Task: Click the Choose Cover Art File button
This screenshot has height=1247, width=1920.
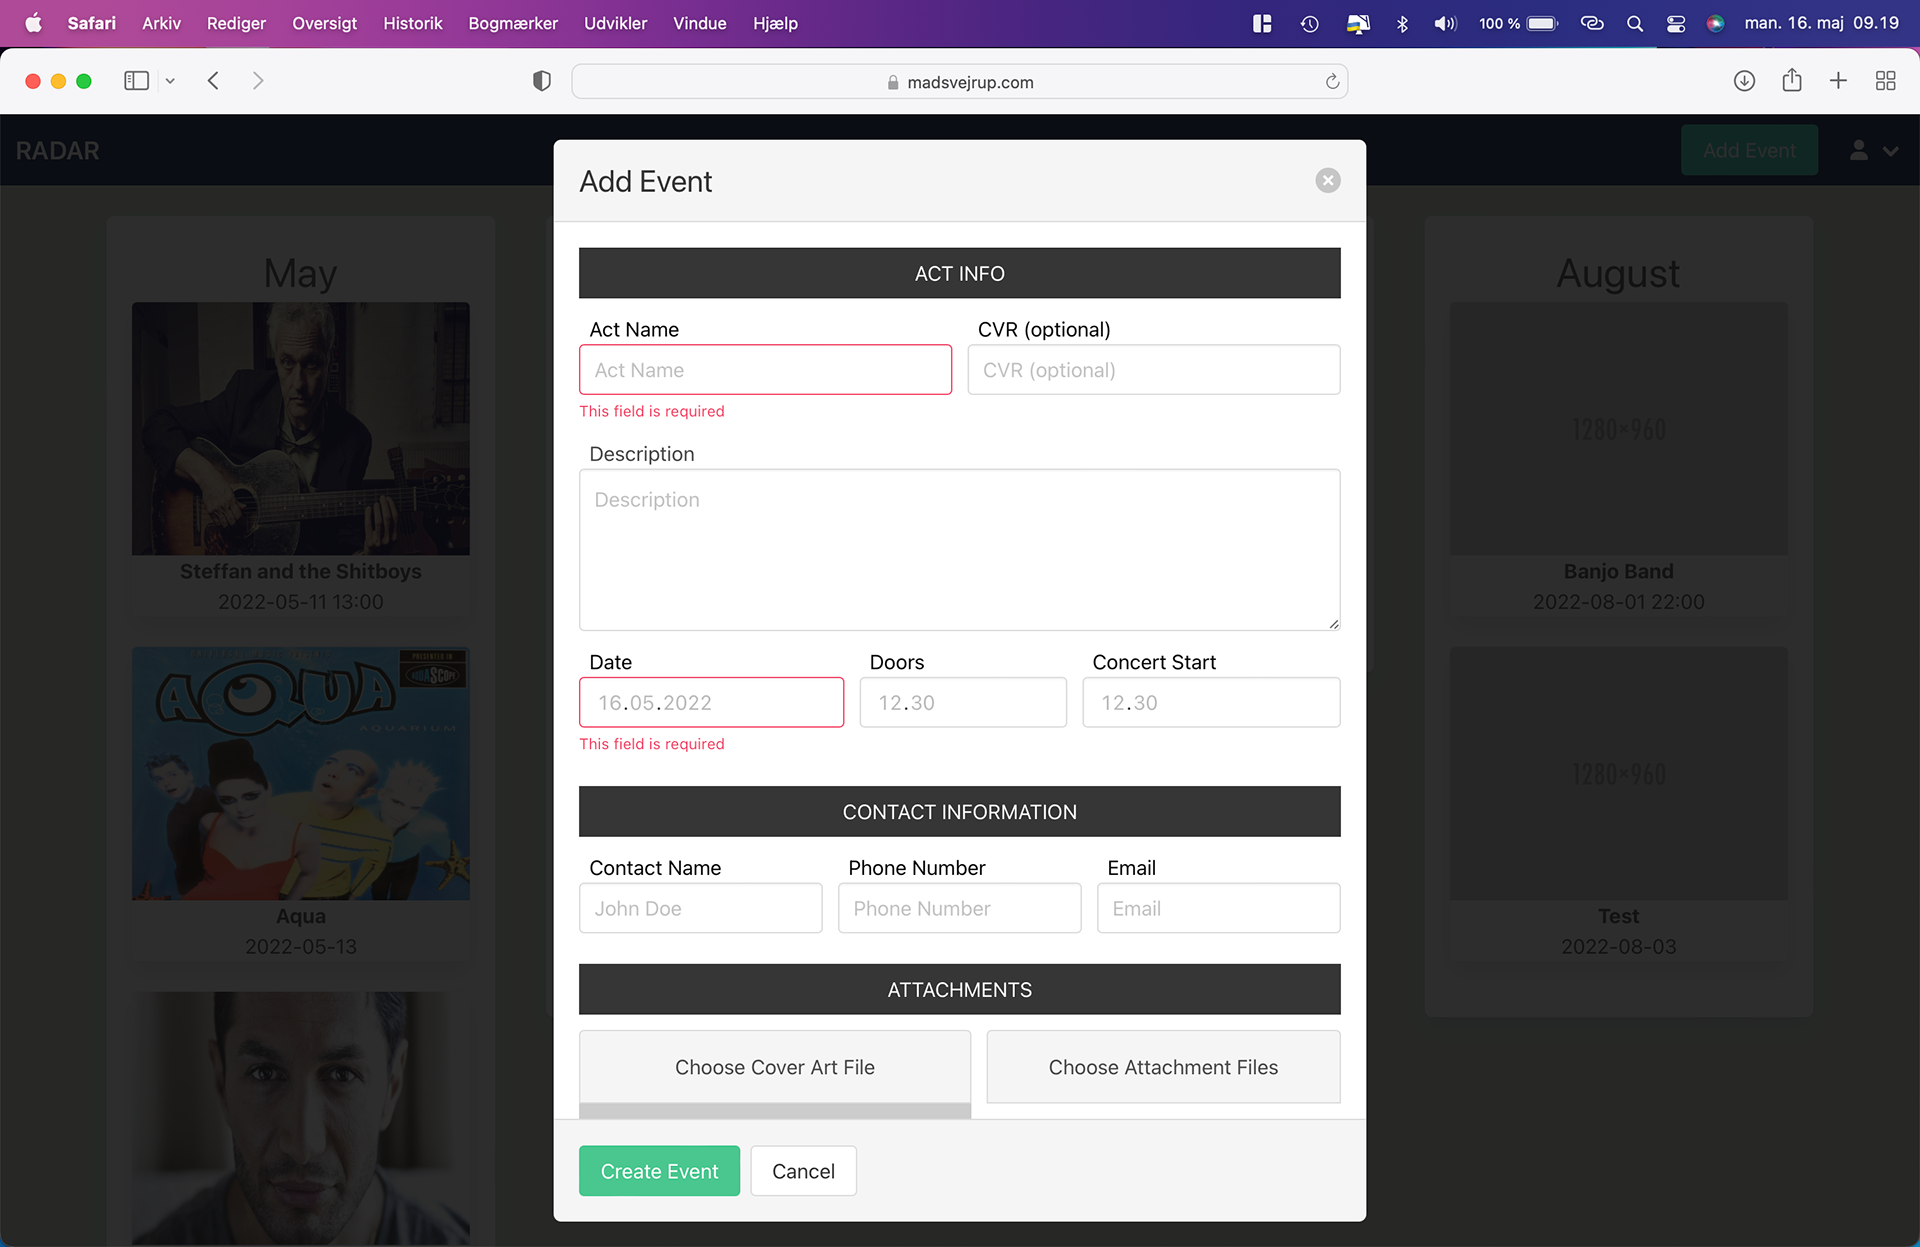Action: pos(774,1067)
